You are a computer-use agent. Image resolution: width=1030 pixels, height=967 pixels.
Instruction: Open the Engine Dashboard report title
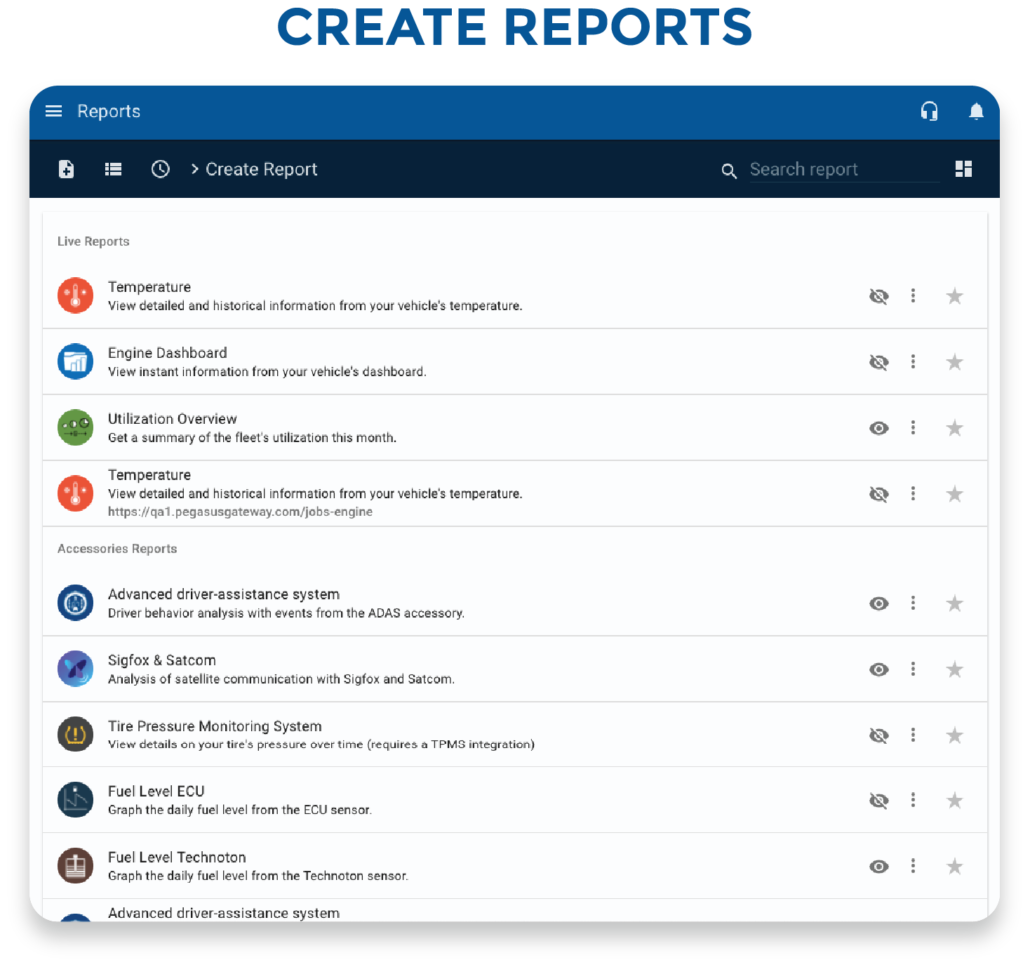168,353
